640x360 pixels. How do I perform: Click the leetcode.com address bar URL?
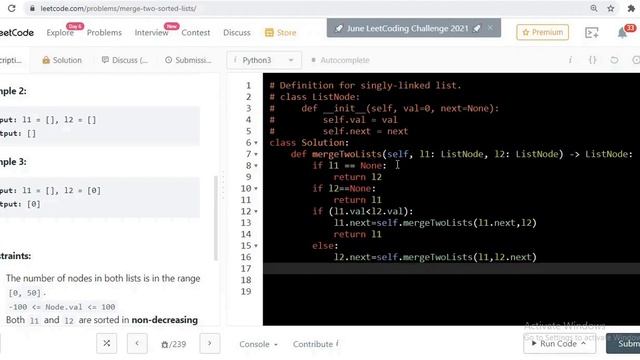click(x=118, y=8)
